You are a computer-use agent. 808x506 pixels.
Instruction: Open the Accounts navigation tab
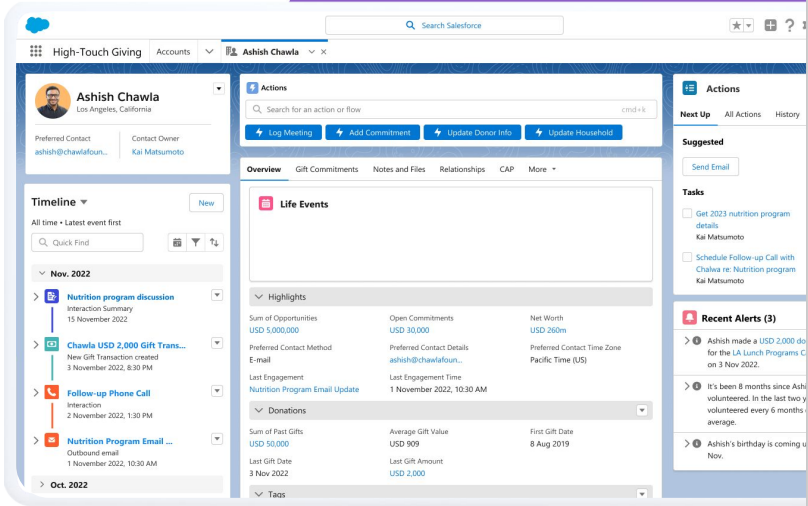173,52
